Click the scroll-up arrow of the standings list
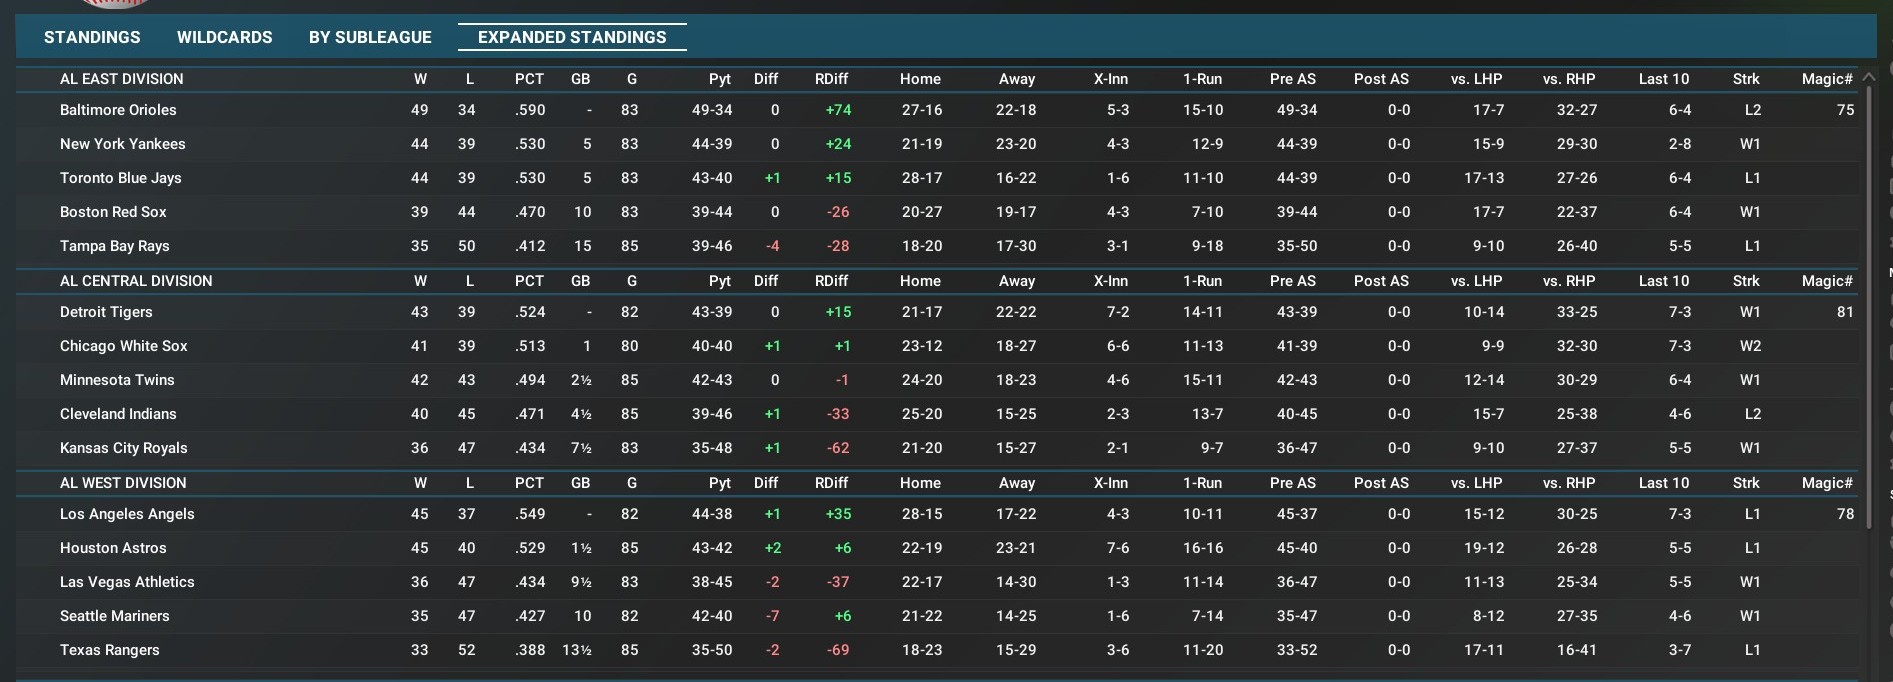This screenshot has height=682, width=1893. [1868, 77]
